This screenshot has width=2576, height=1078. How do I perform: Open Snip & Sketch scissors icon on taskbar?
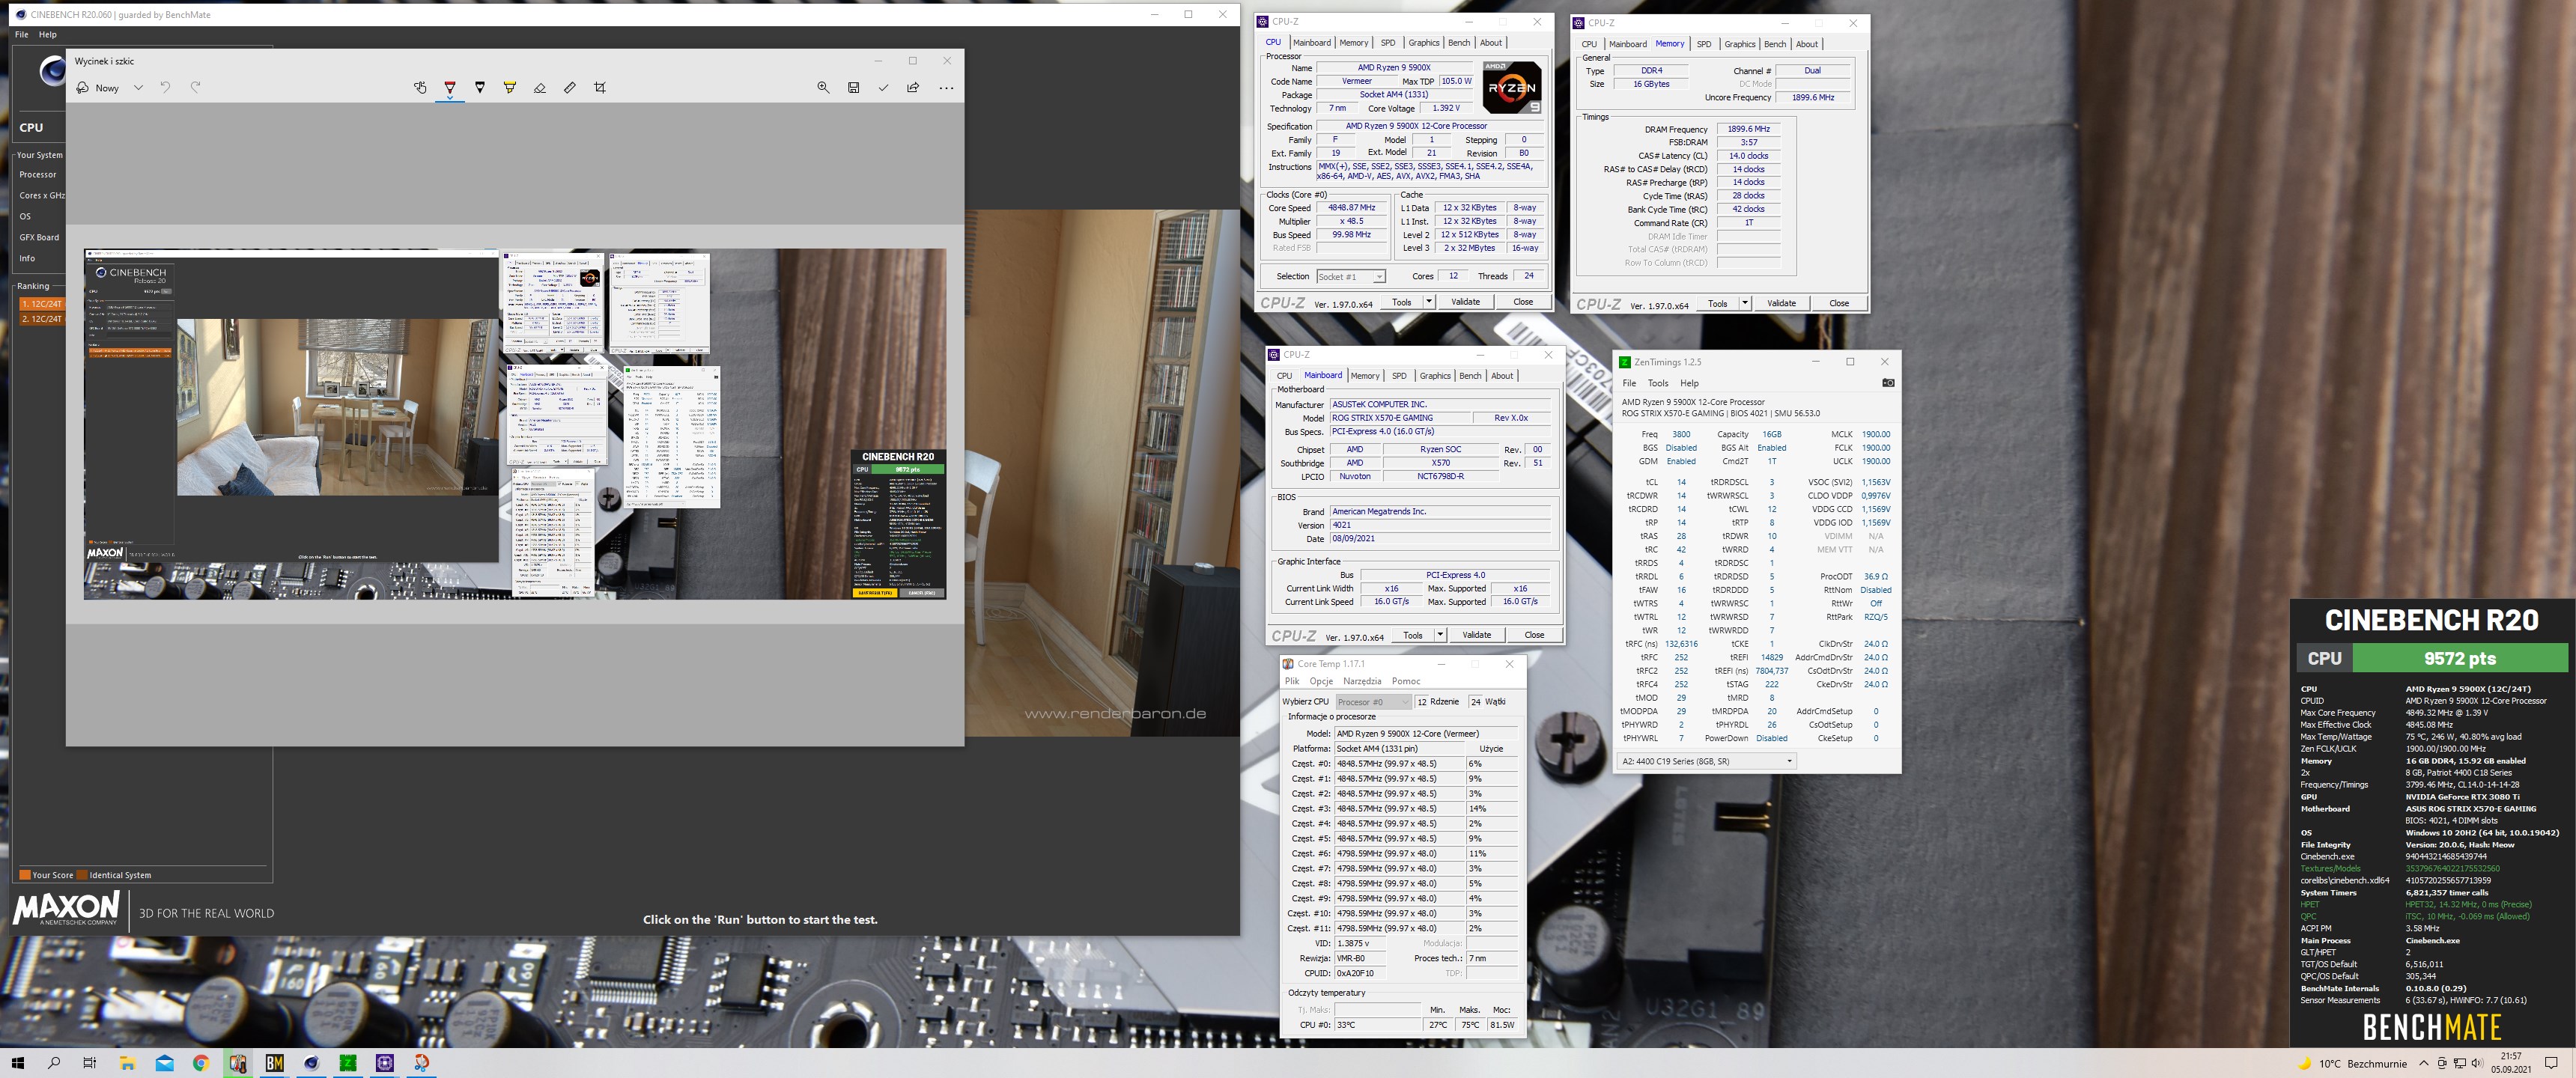click(x=421, y=1063)
